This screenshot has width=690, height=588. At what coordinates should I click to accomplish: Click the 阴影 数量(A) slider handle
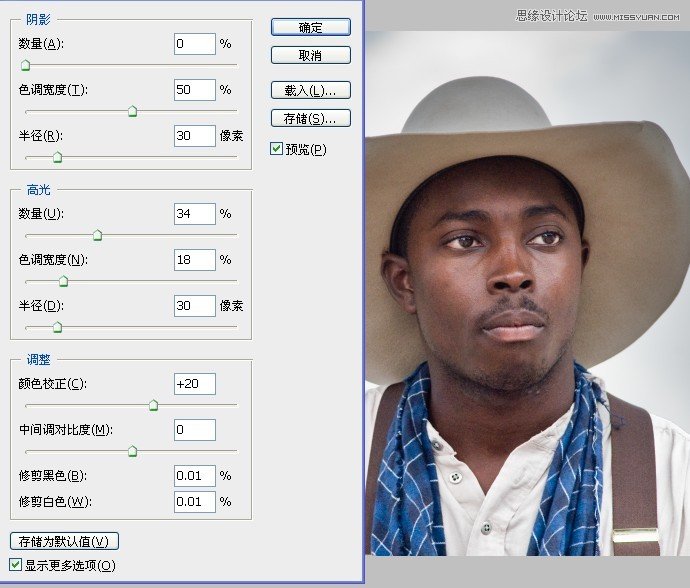[26, 66]
